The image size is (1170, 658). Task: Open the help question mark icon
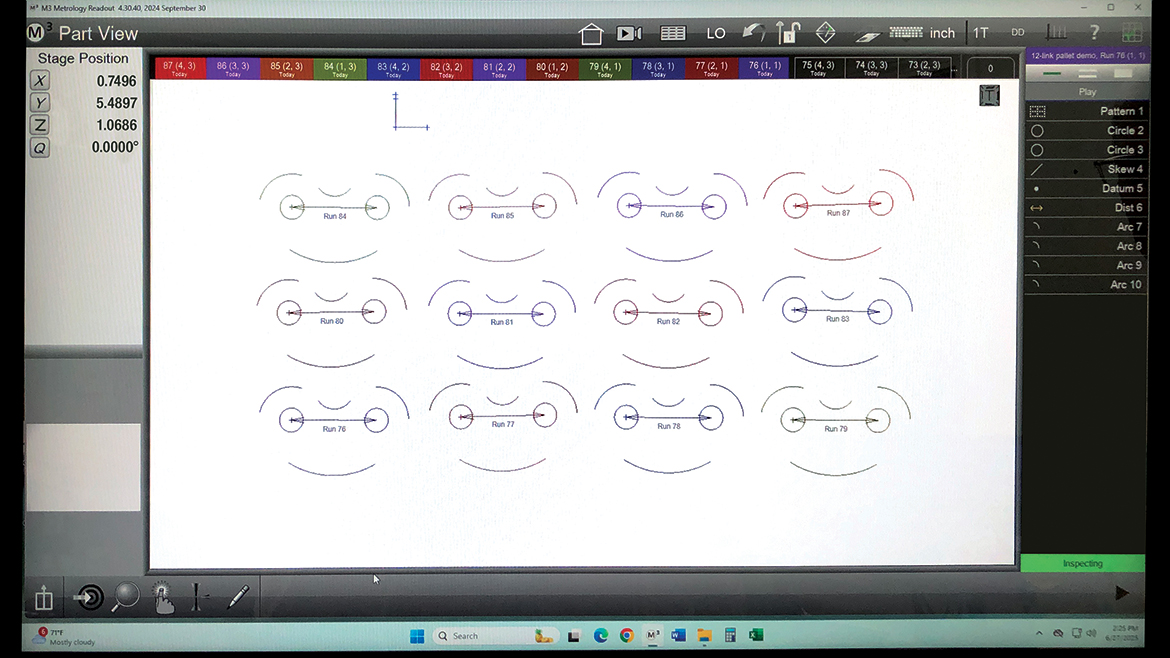[x=1094, y=33]
